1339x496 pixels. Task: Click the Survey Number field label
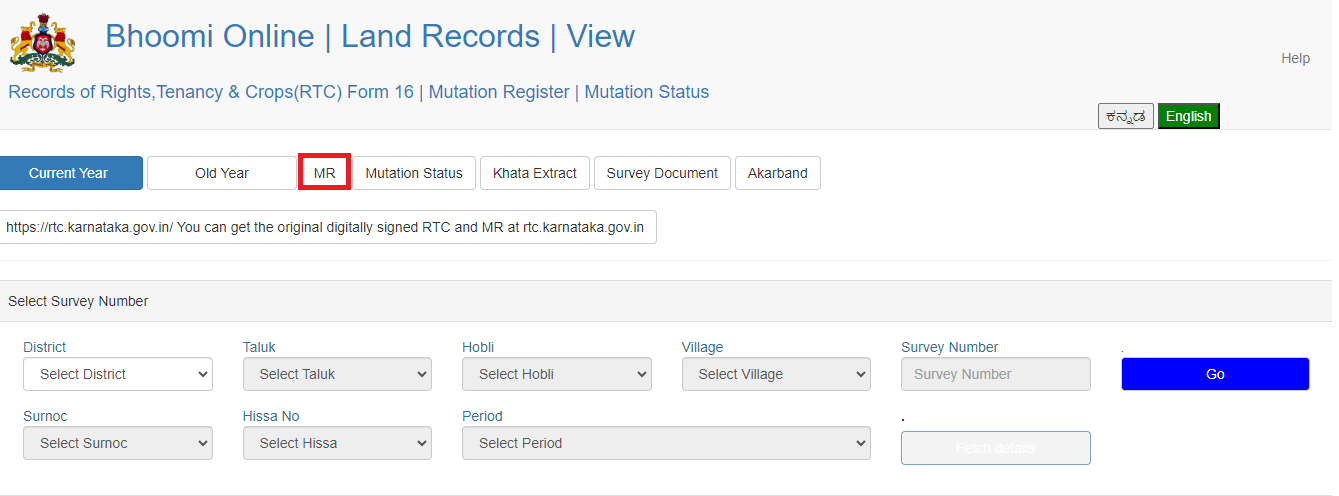click(x=950, y=347)
